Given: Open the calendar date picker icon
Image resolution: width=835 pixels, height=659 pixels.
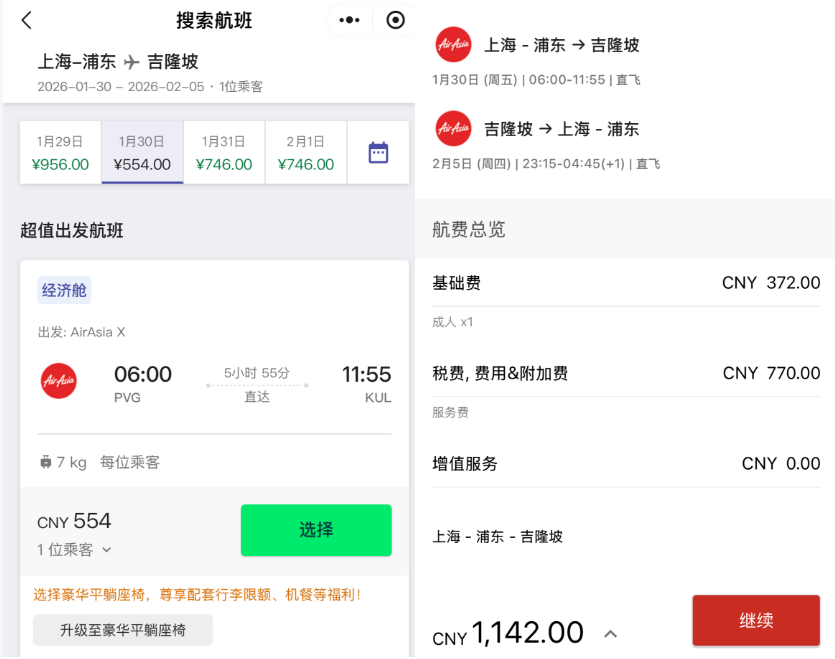Looking at the screenshot, I should click(378, 152).
